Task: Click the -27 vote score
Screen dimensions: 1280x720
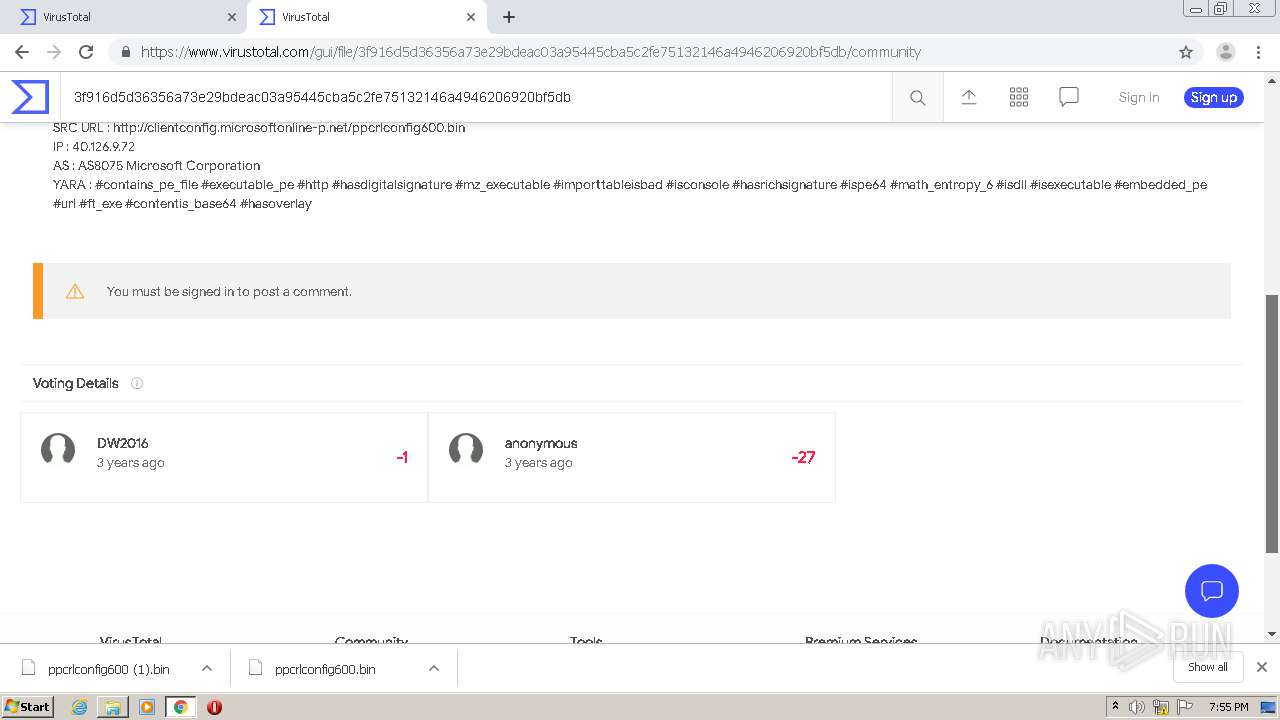Action: point(803,457)
